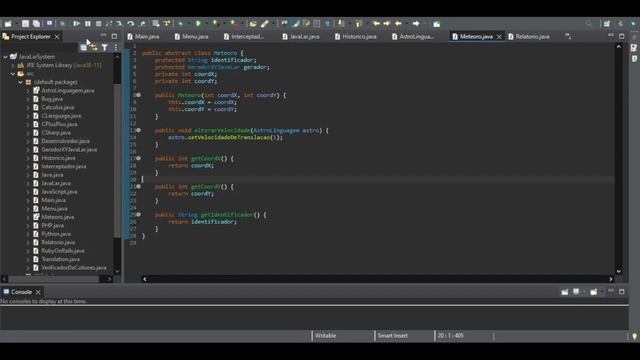Click the Open Perspective icon
Image resolution: width=640 pixels, height=360 pixels.
click(607, 24)
